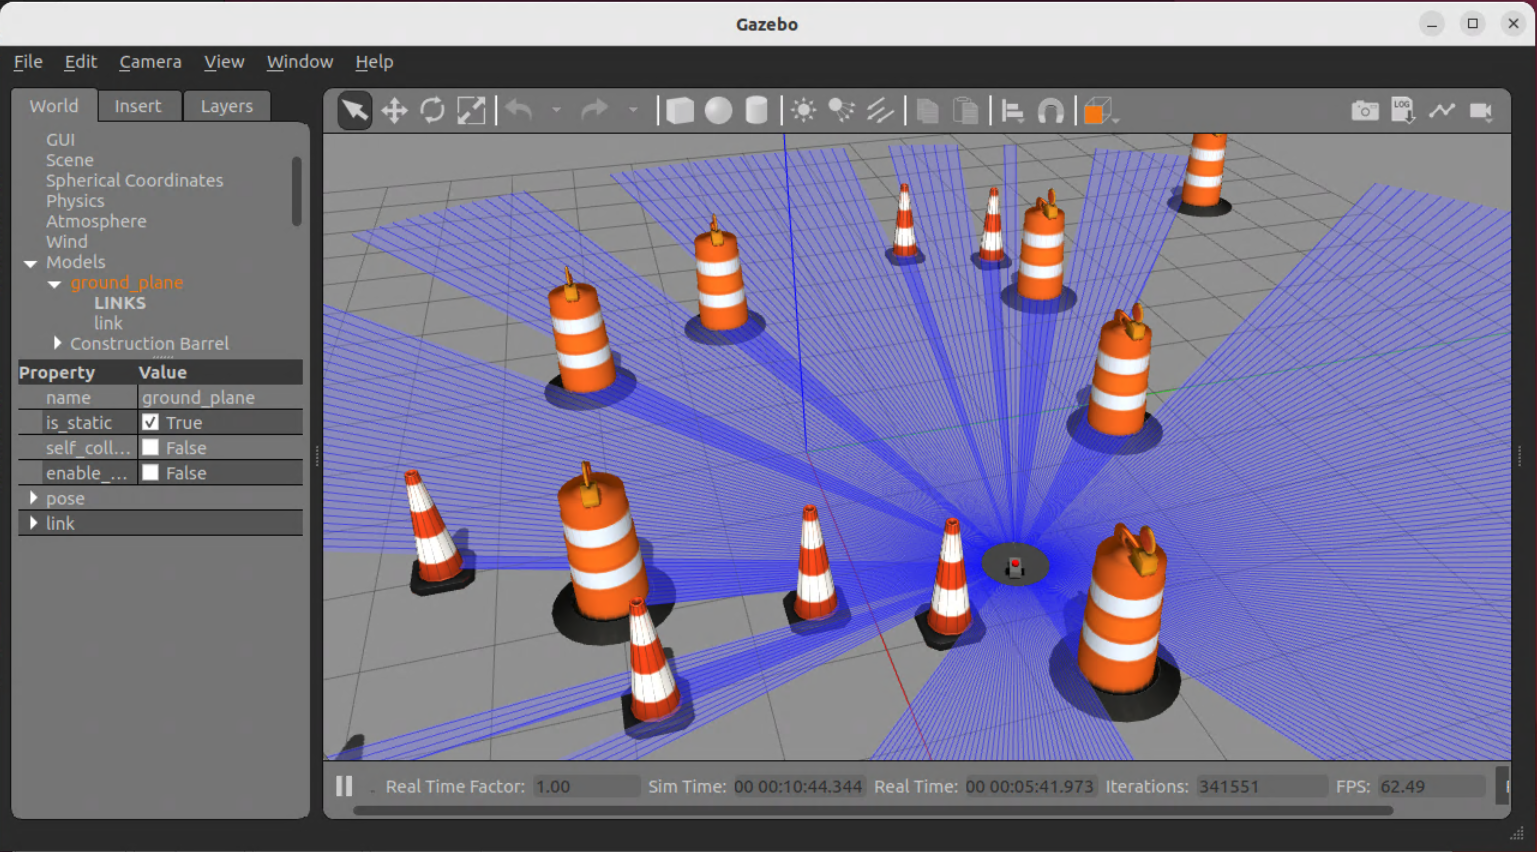Switch to the World tab
The height and width of the screenshot is (852, 1537).
[x=54, y=106]
